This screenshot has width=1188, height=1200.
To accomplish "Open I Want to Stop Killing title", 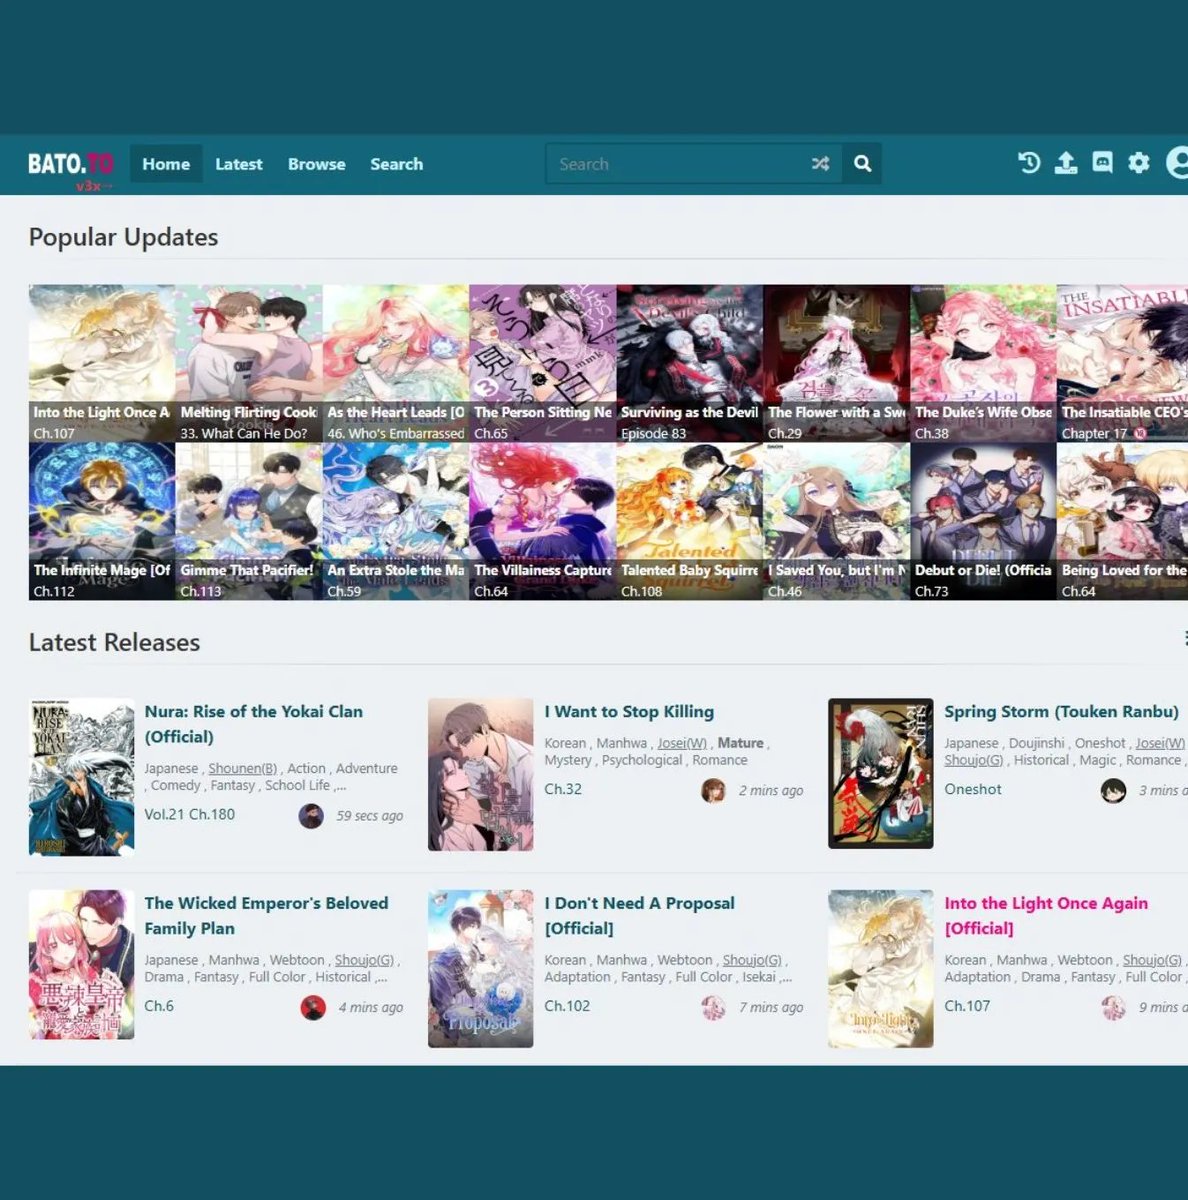I will 629,712.
